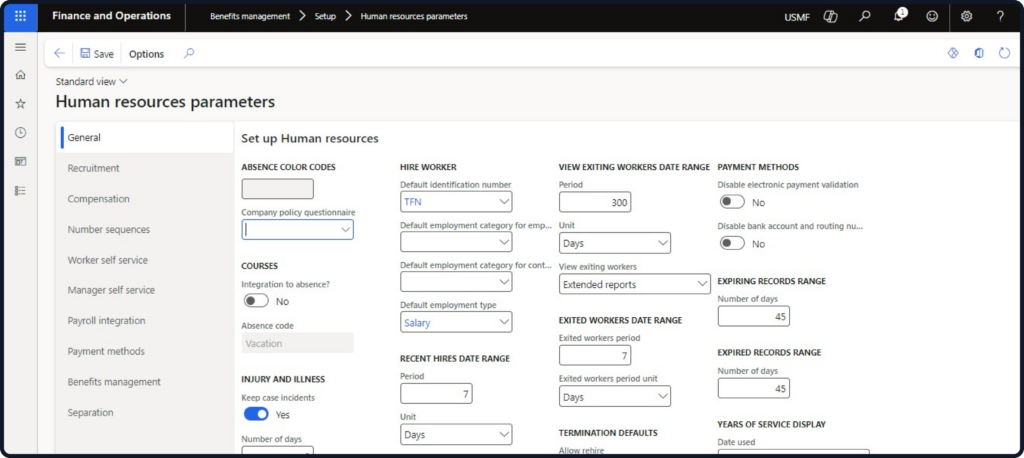
Task: Click Human resources parameters breadcrumb
Action: tap(414, 16)
